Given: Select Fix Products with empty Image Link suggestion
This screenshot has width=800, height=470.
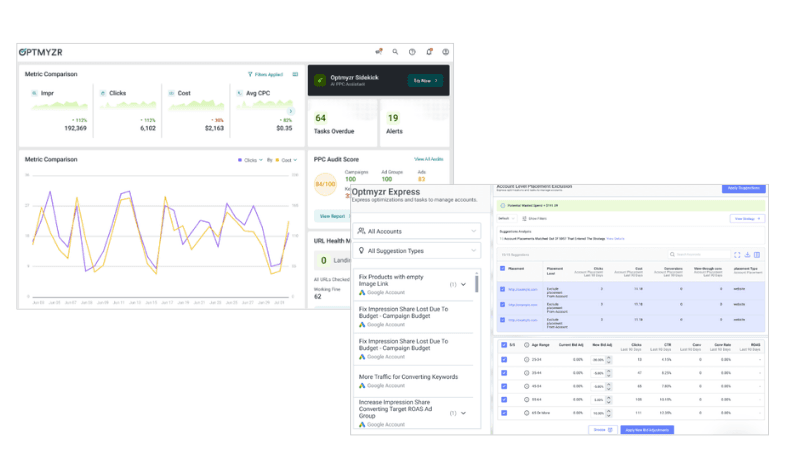Looking at the screenshot, I should coord(414,284).
